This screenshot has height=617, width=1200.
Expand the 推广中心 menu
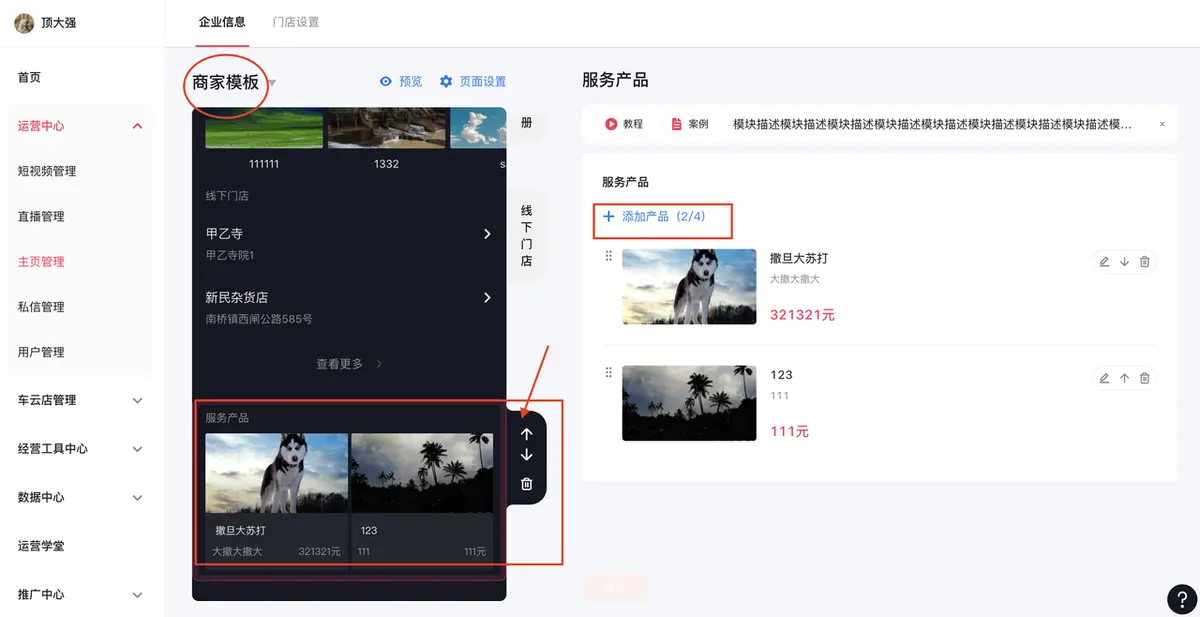pos(138,595)
